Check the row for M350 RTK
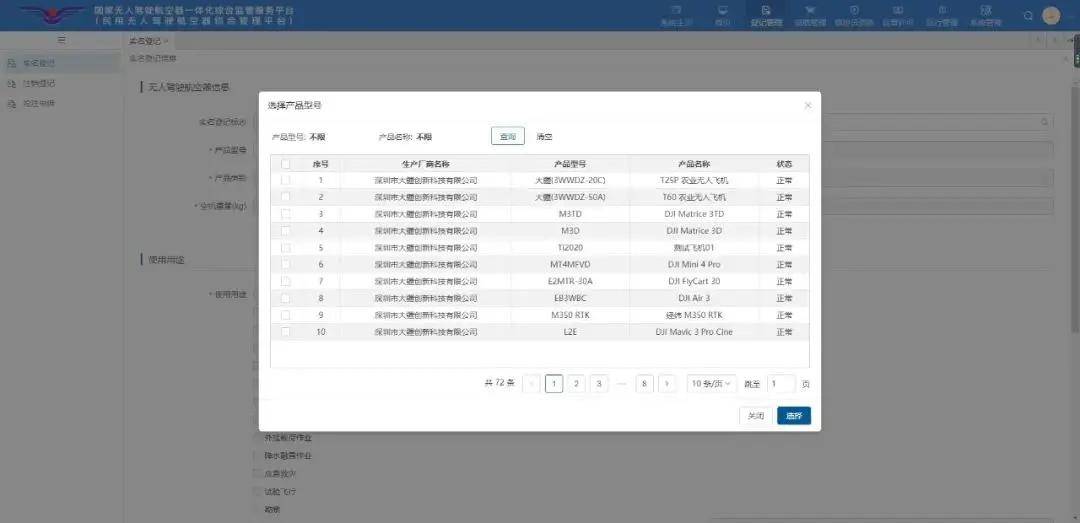Viewport: 1080px width, 523px height. (x=285, y=315)
